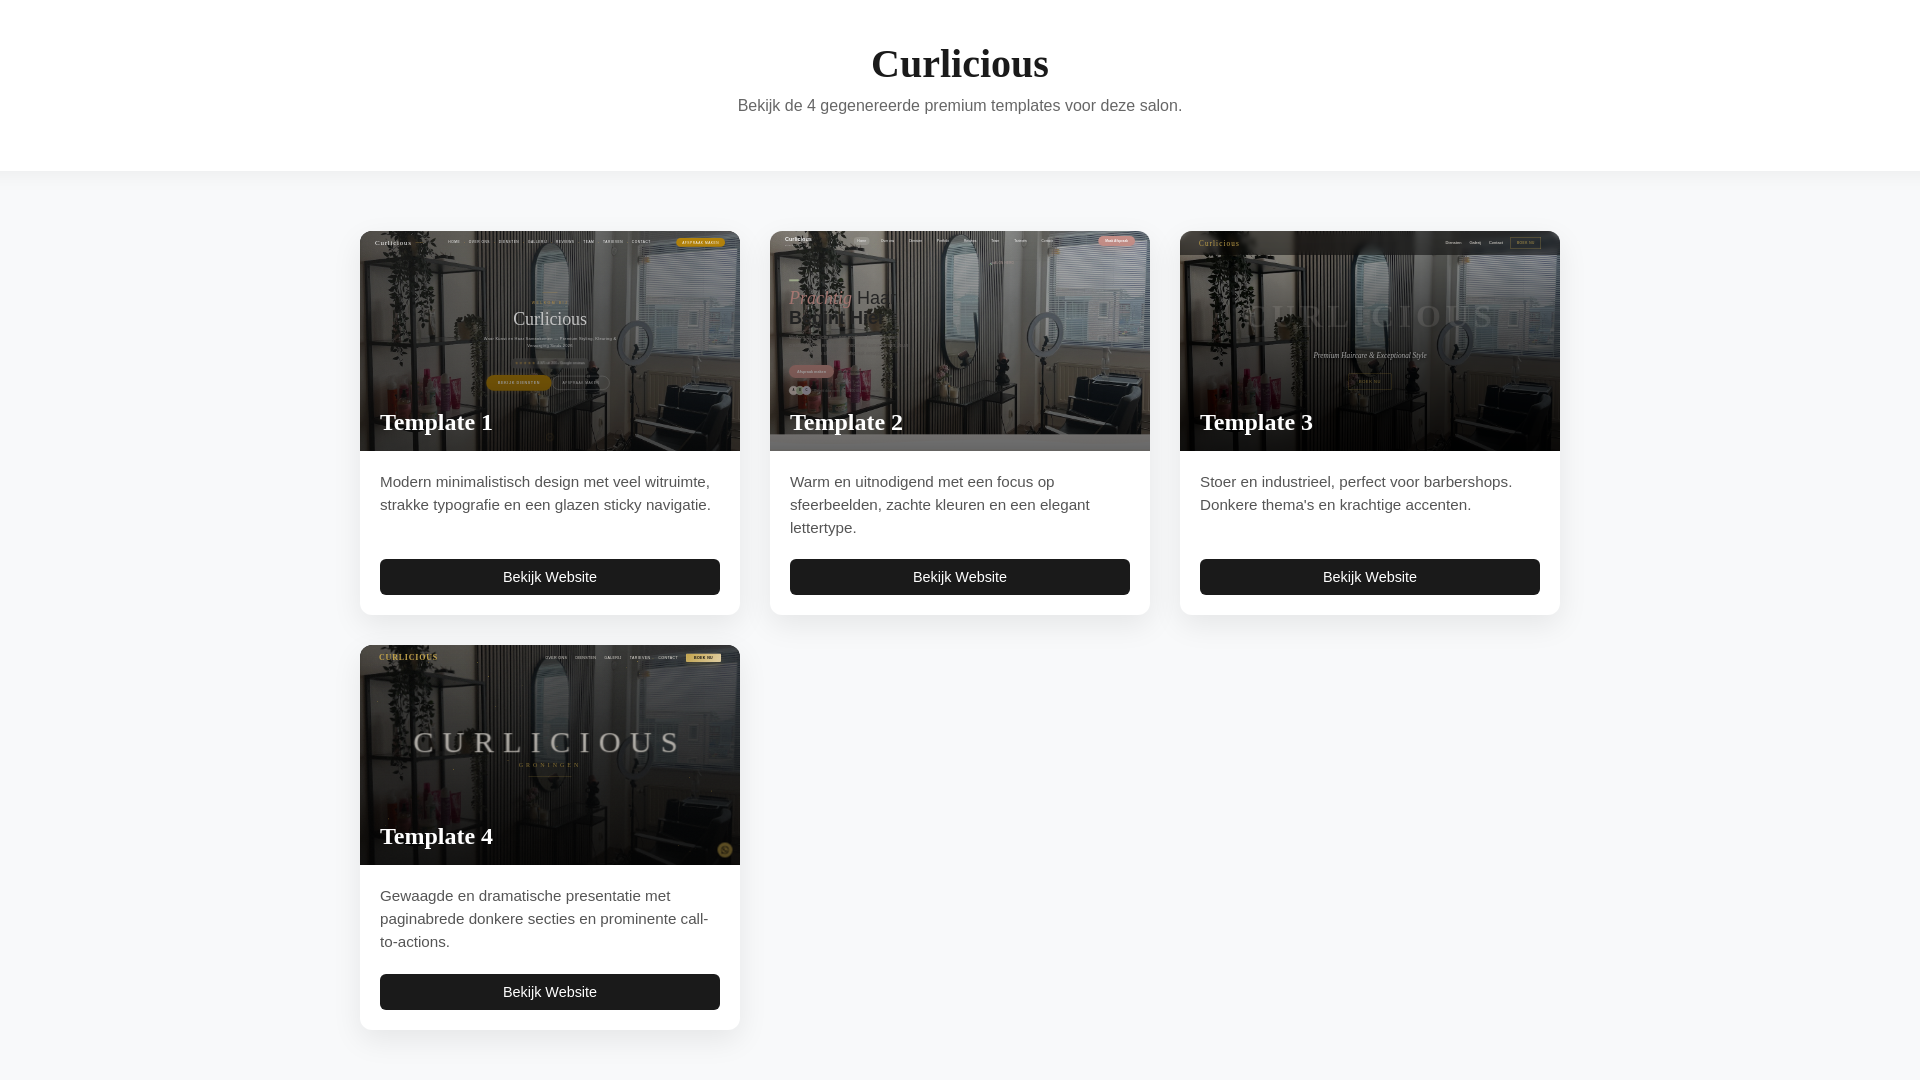The height and width of the screenshot is (1080, 1920).
Task: Open the Template 3 preview image
Action: tap(1370, 341)
